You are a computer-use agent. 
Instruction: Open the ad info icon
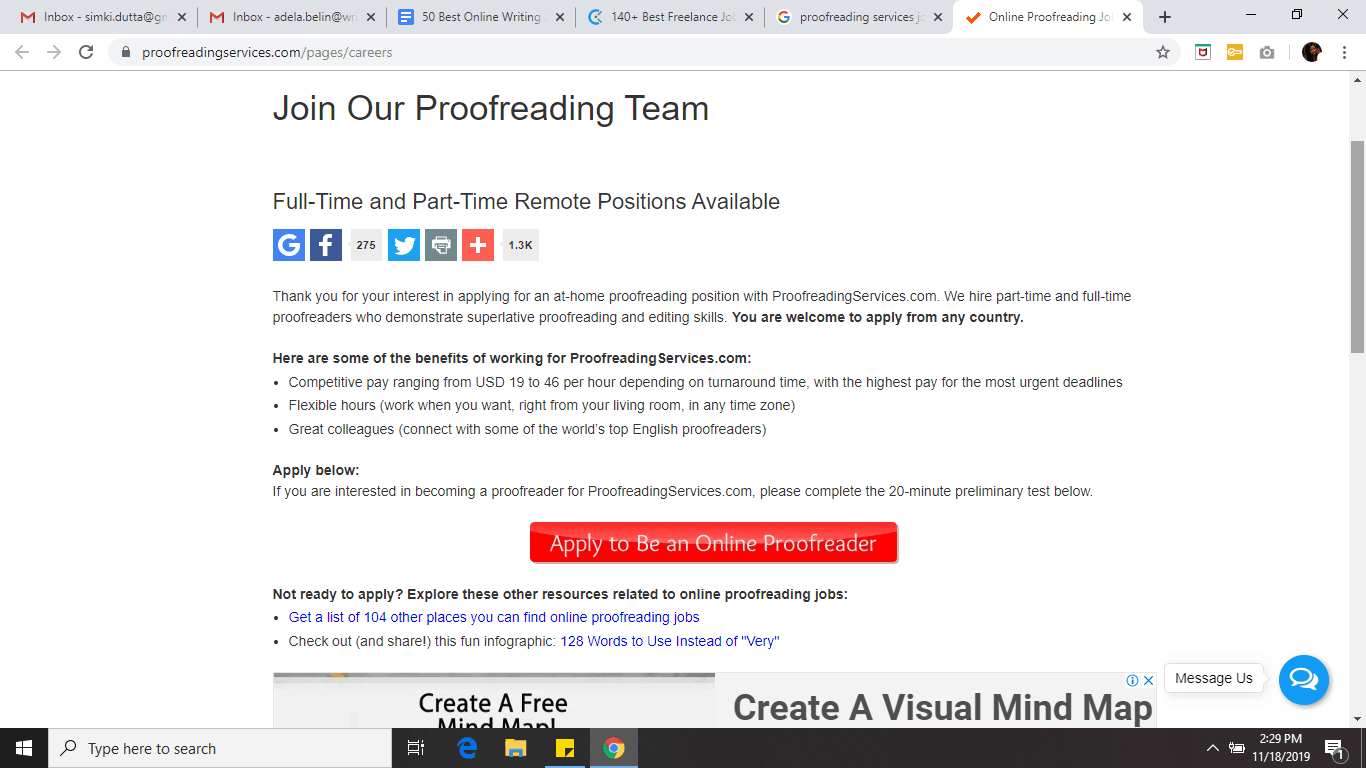pyautogui.click(x=1133, y=680)
